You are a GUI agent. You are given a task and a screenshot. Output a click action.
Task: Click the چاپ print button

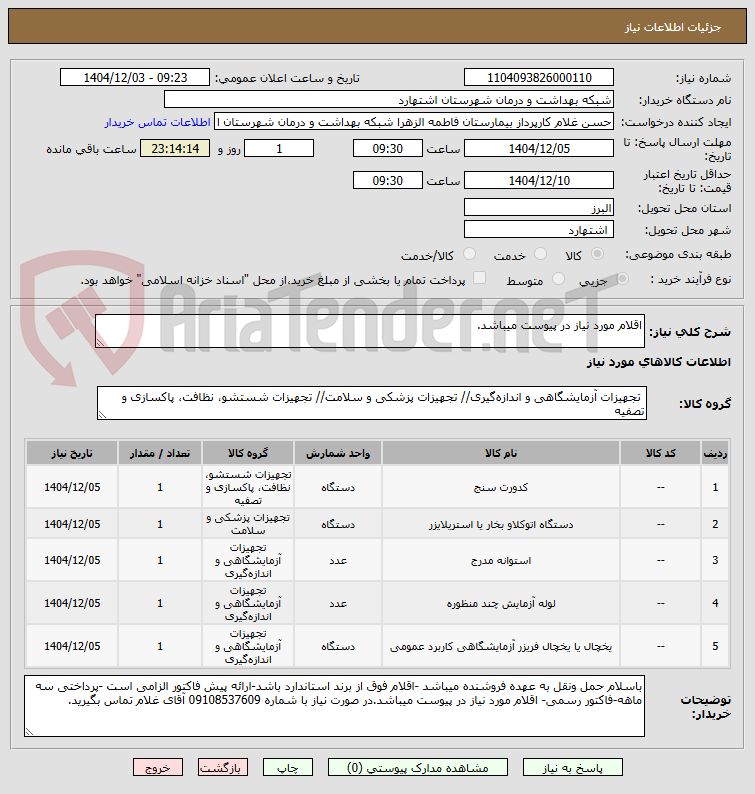click(288, 768)
